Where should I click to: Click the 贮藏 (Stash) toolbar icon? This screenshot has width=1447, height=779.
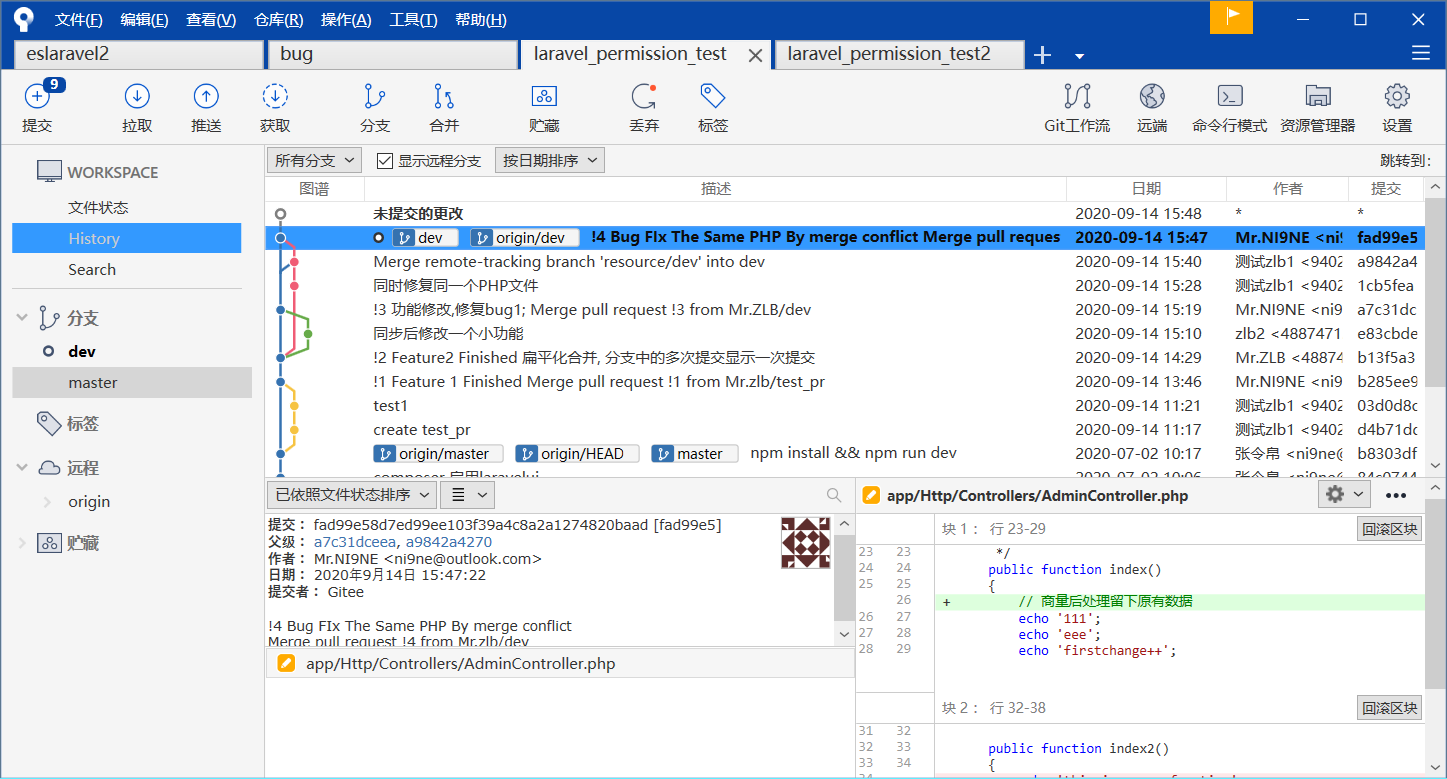point(544,97)
